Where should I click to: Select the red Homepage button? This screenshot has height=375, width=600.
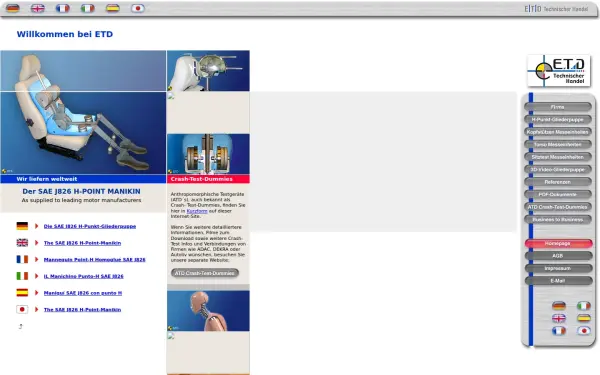pyautogui.click(x=558, y=243)
